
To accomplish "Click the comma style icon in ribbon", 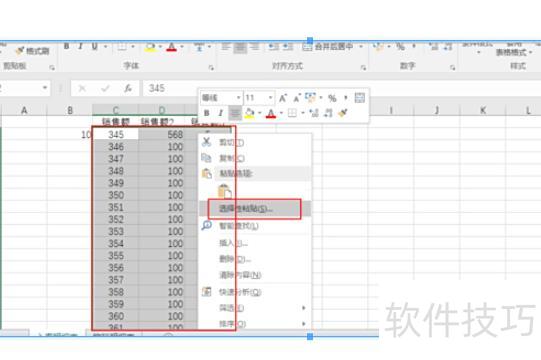I will point(414,46).
